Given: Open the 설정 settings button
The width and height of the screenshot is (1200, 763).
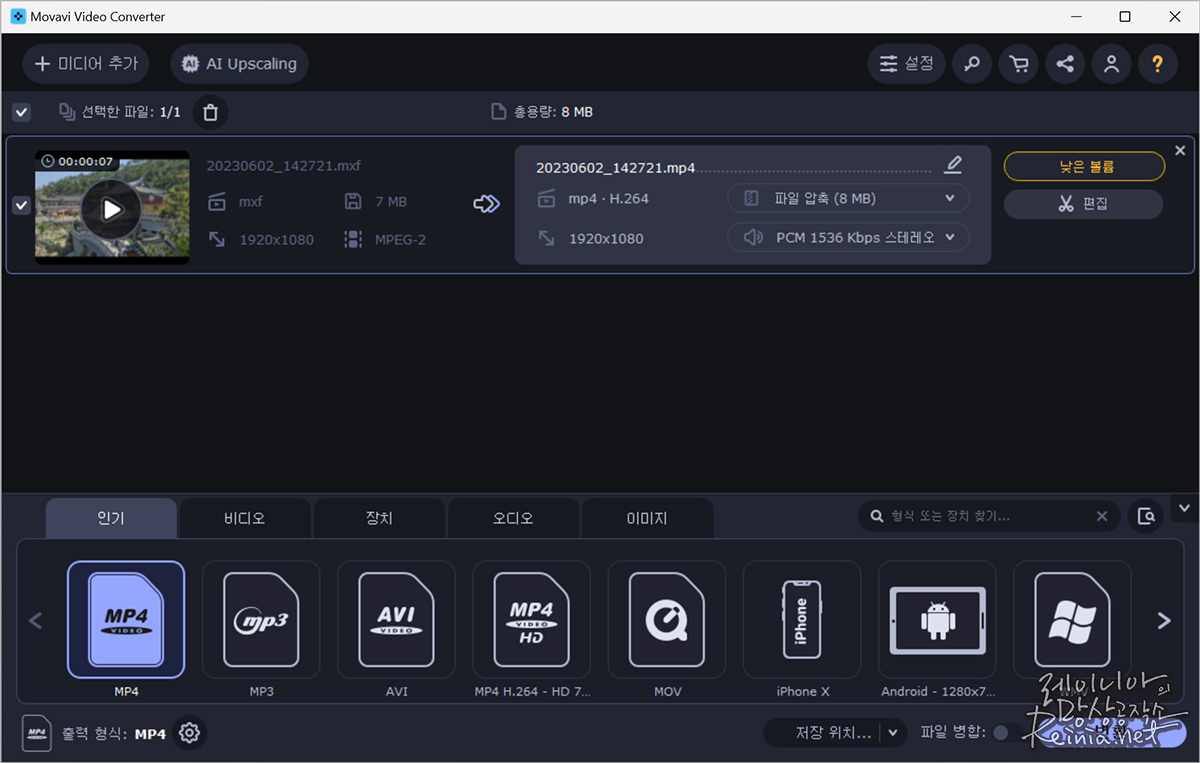Looking at the screenshot, I should pos(906,64).
